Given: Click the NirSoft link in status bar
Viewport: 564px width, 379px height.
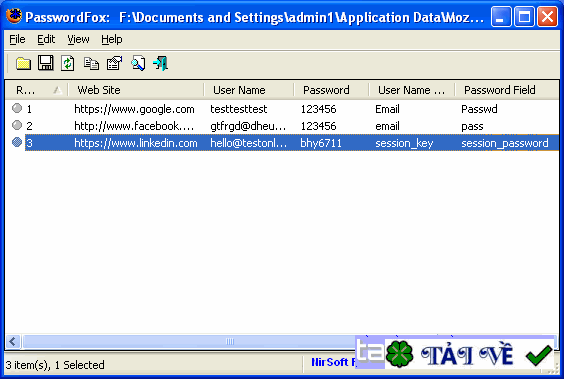Looking at the screenshot, I should (333, 362).
